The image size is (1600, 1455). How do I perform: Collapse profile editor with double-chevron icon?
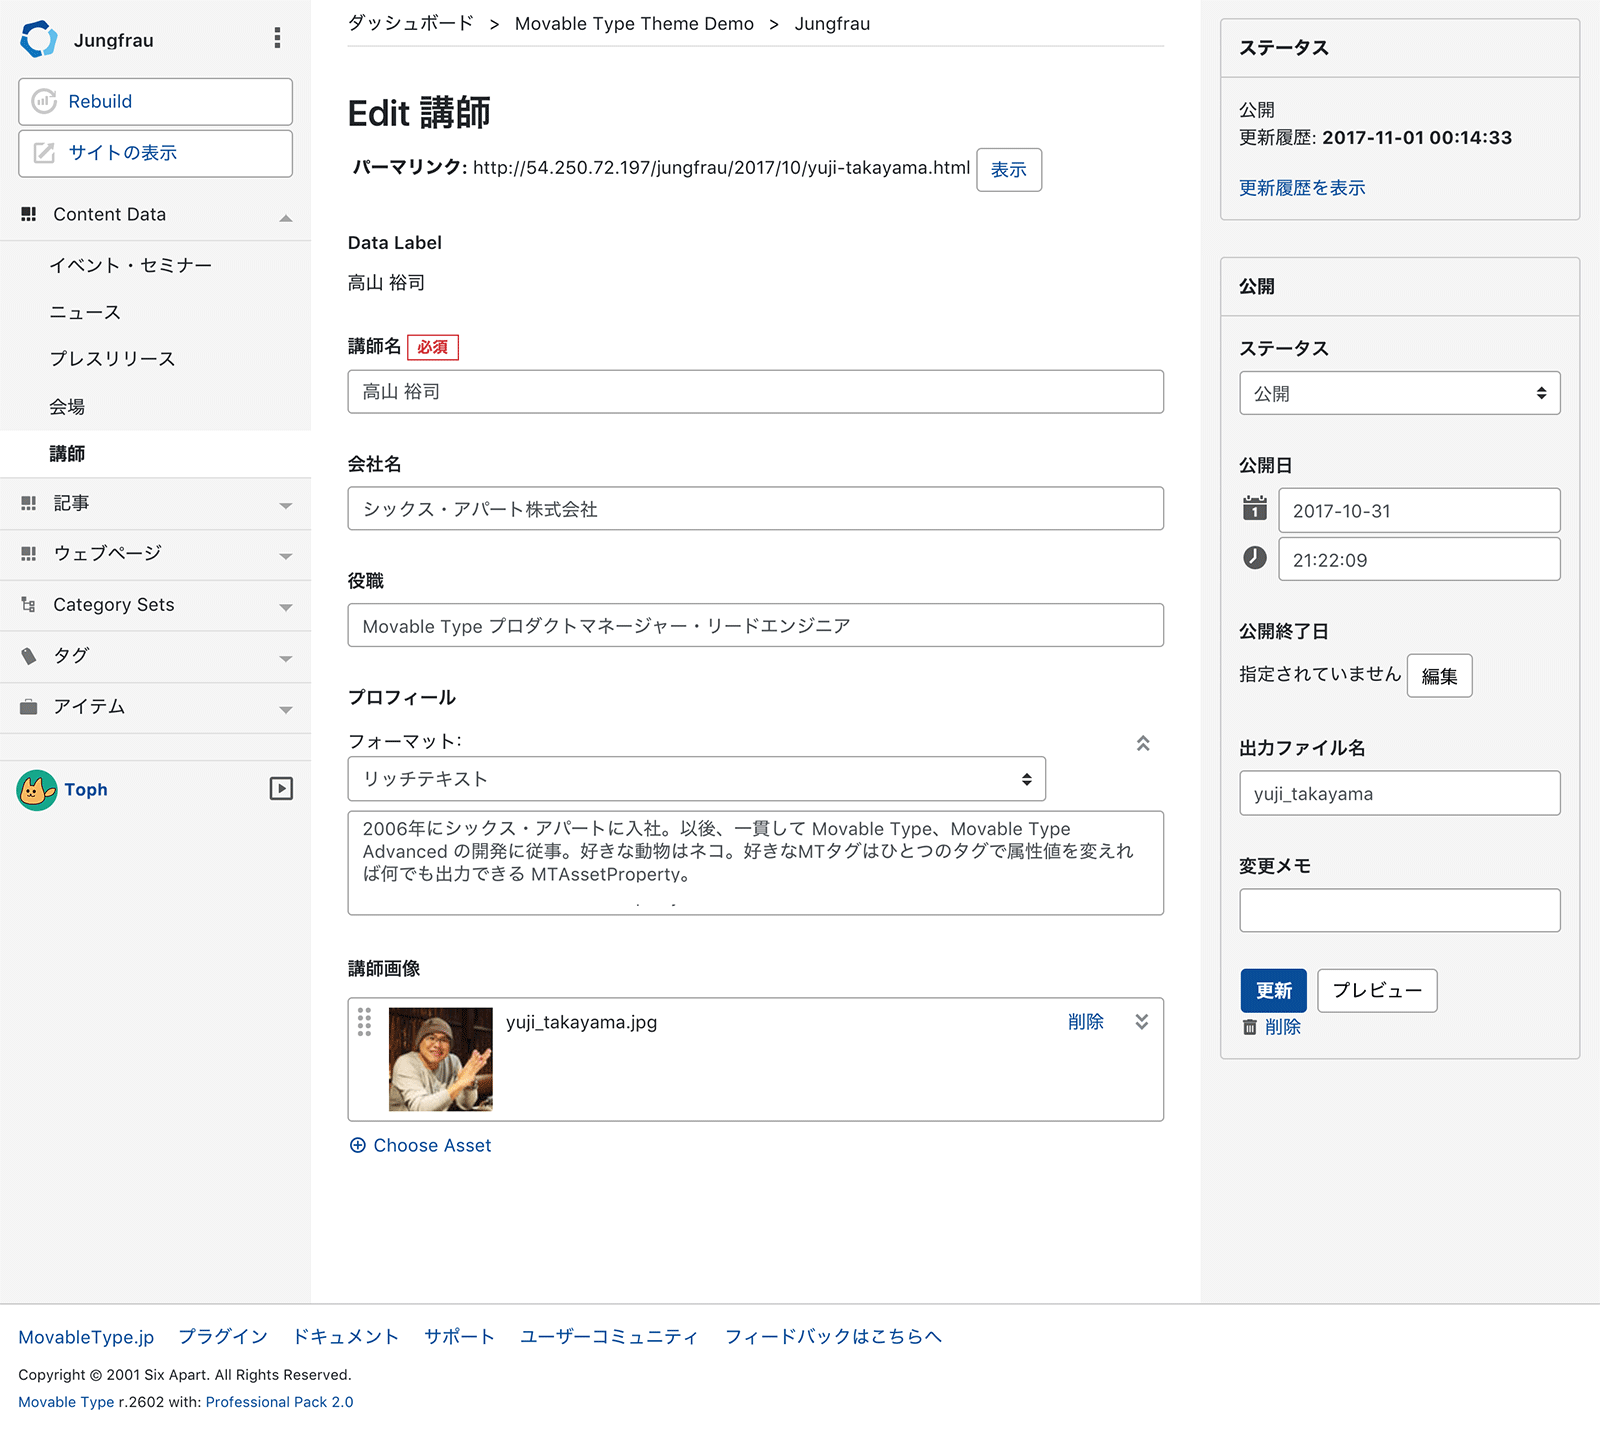tap(1143, 743)
